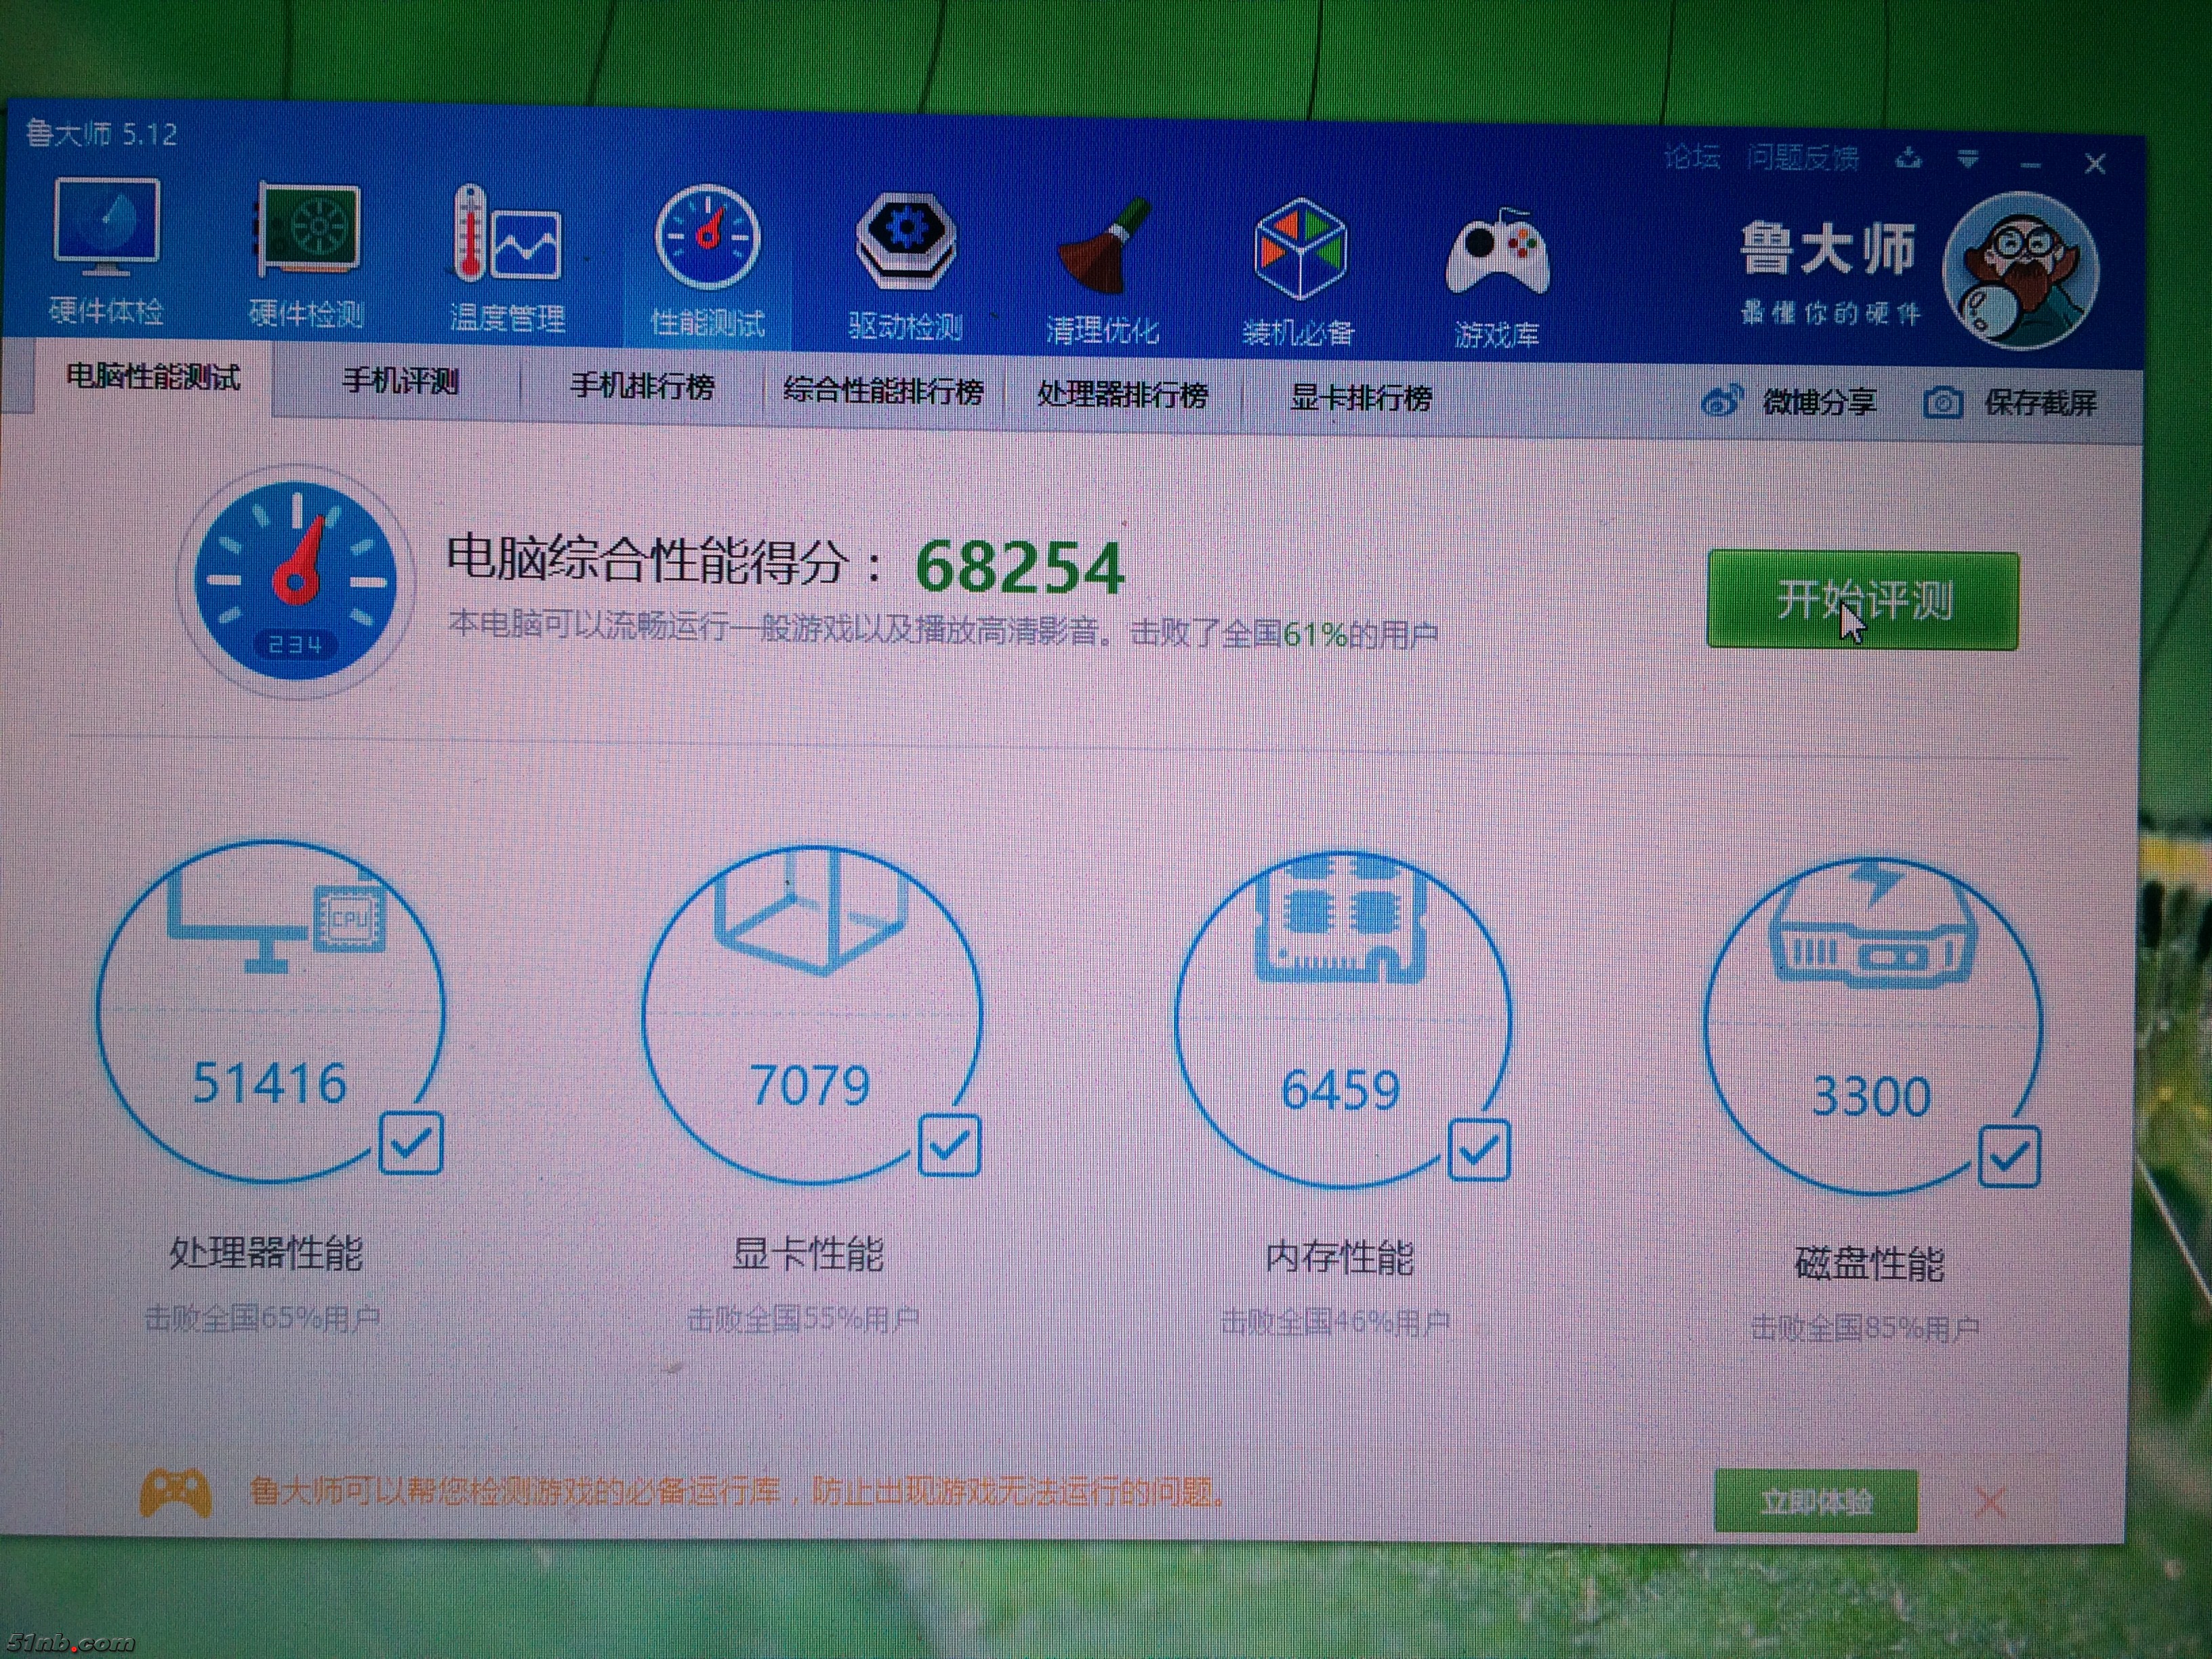2212x1659 pixels.
Task: Click the upload/share icon in title bar
Action: point(1908,158)
